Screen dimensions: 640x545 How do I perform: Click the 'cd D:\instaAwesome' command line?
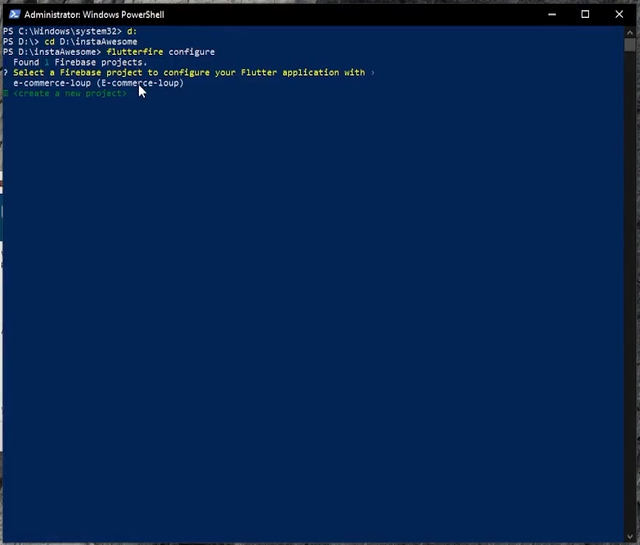pos(91,42)
